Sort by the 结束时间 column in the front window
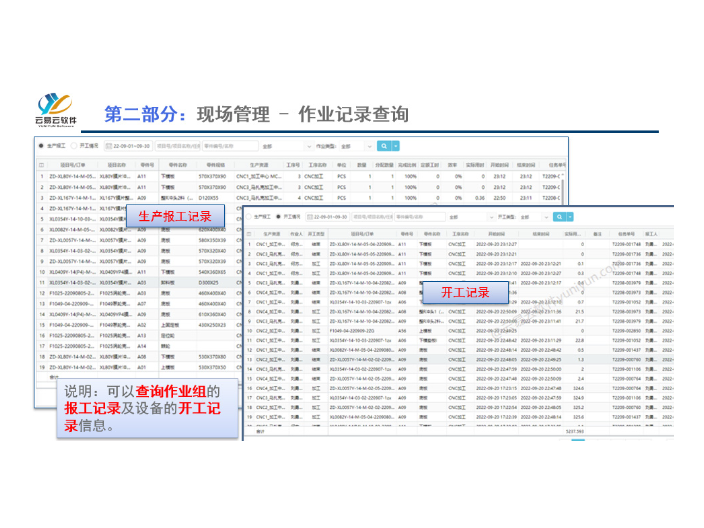This screenshot has height=528, width=704. (541, 234)
